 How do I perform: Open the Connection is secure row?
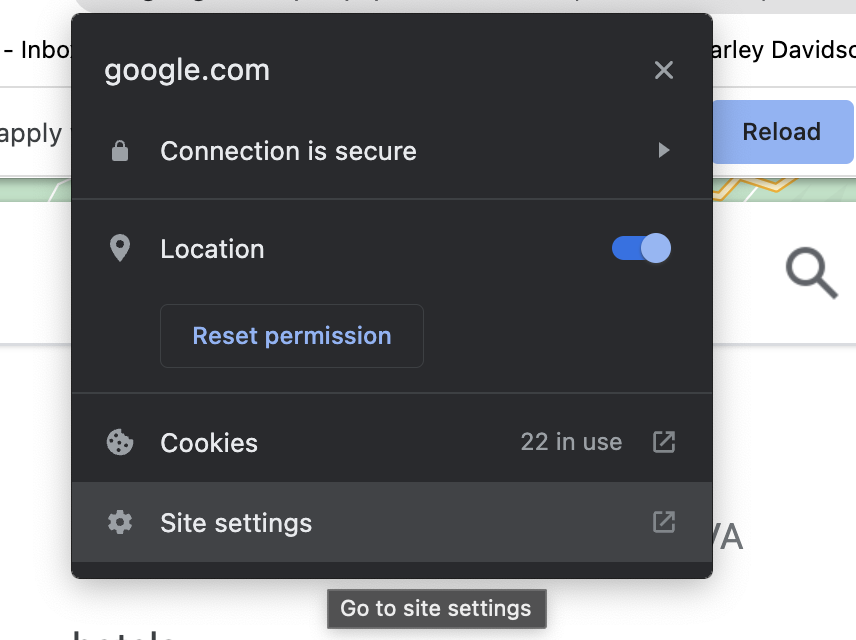288,152
